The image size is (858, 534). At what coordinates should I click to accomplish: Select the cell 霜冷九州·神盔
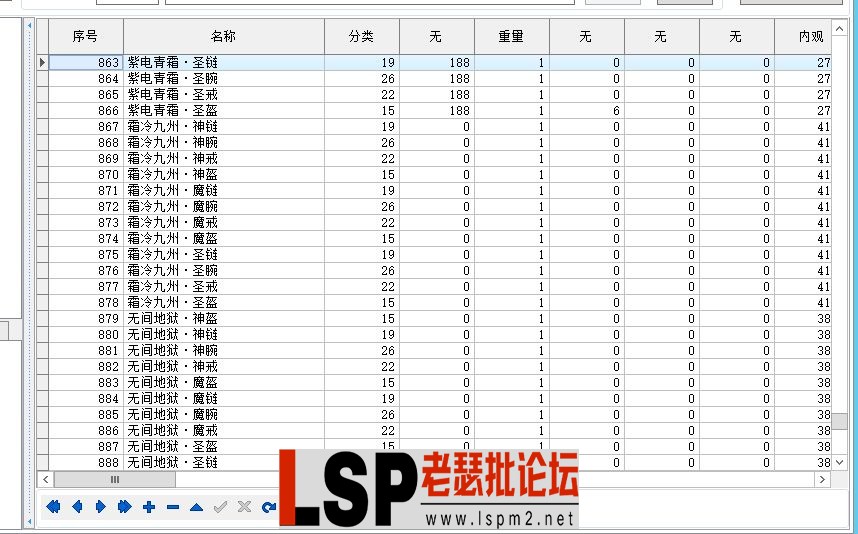click(224, 175)
